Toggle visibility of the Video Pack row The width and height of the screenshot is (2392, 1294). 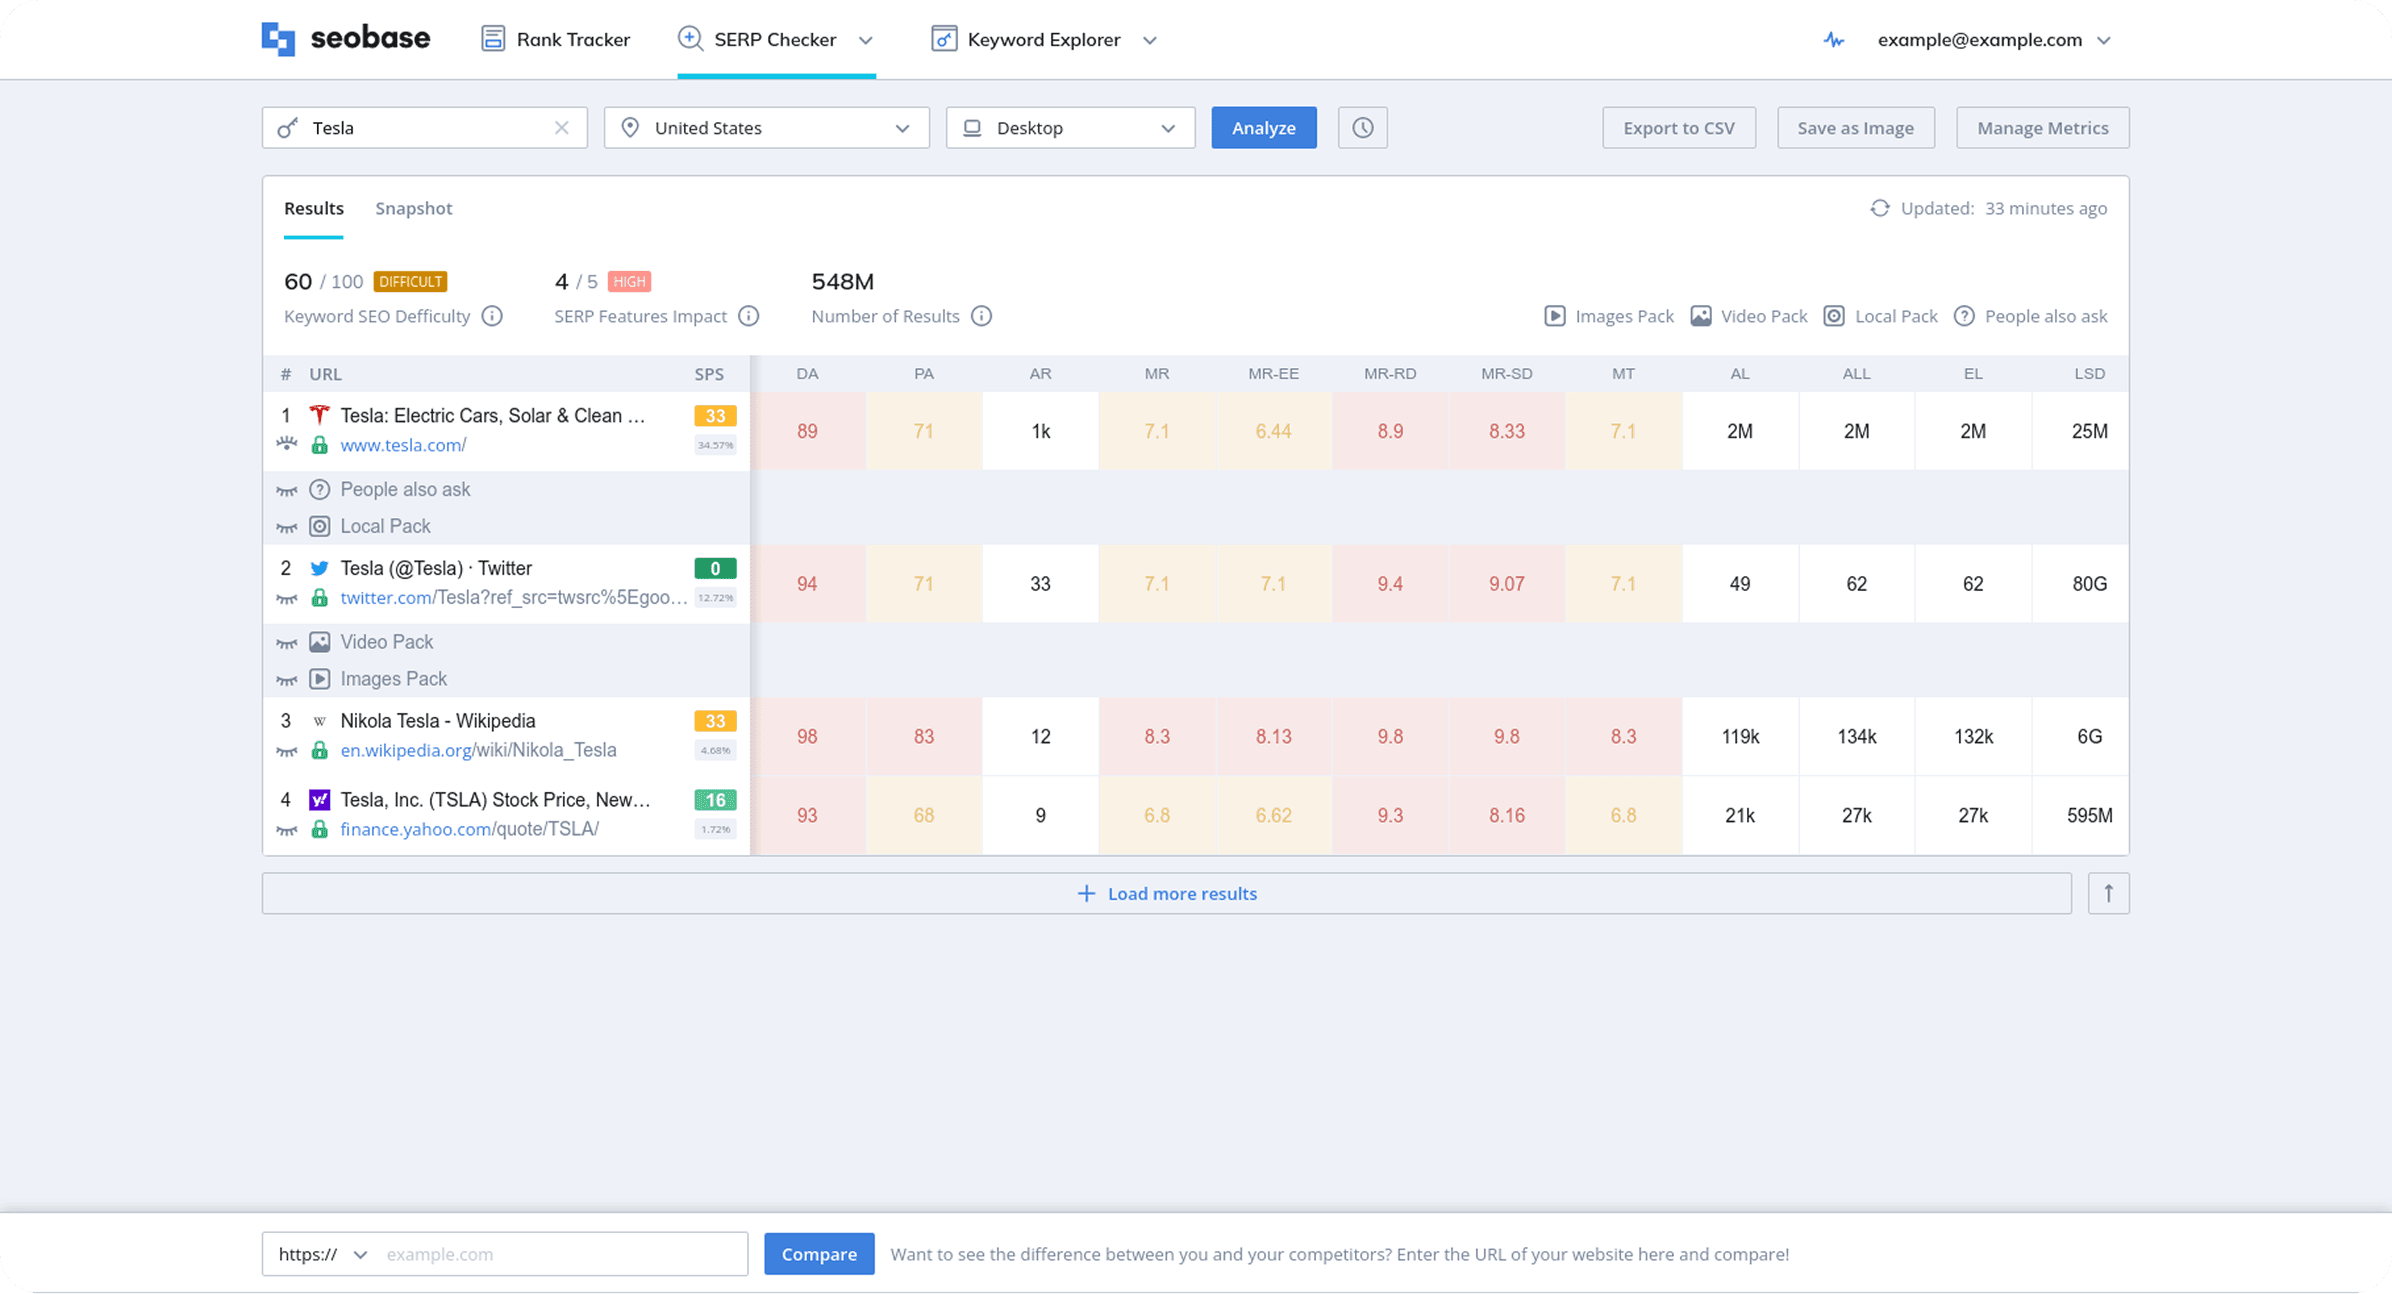pos(287,643)
